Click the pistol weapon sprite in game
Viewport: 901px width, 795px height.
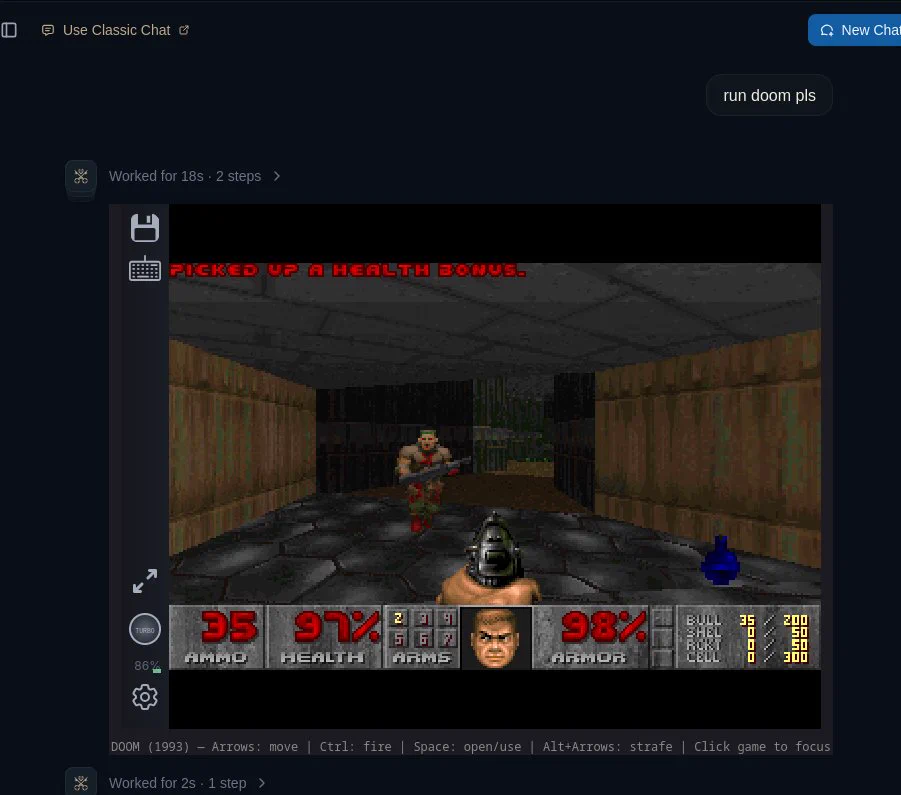492,558
